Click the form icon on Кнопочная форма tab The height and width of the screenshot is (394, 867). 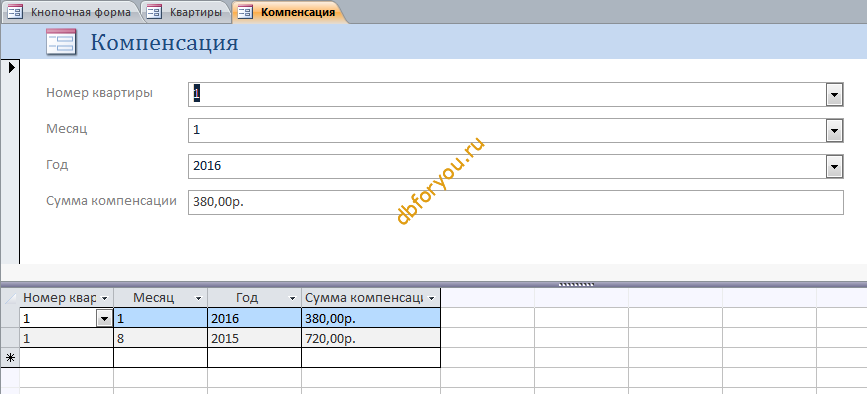[15, 12]
